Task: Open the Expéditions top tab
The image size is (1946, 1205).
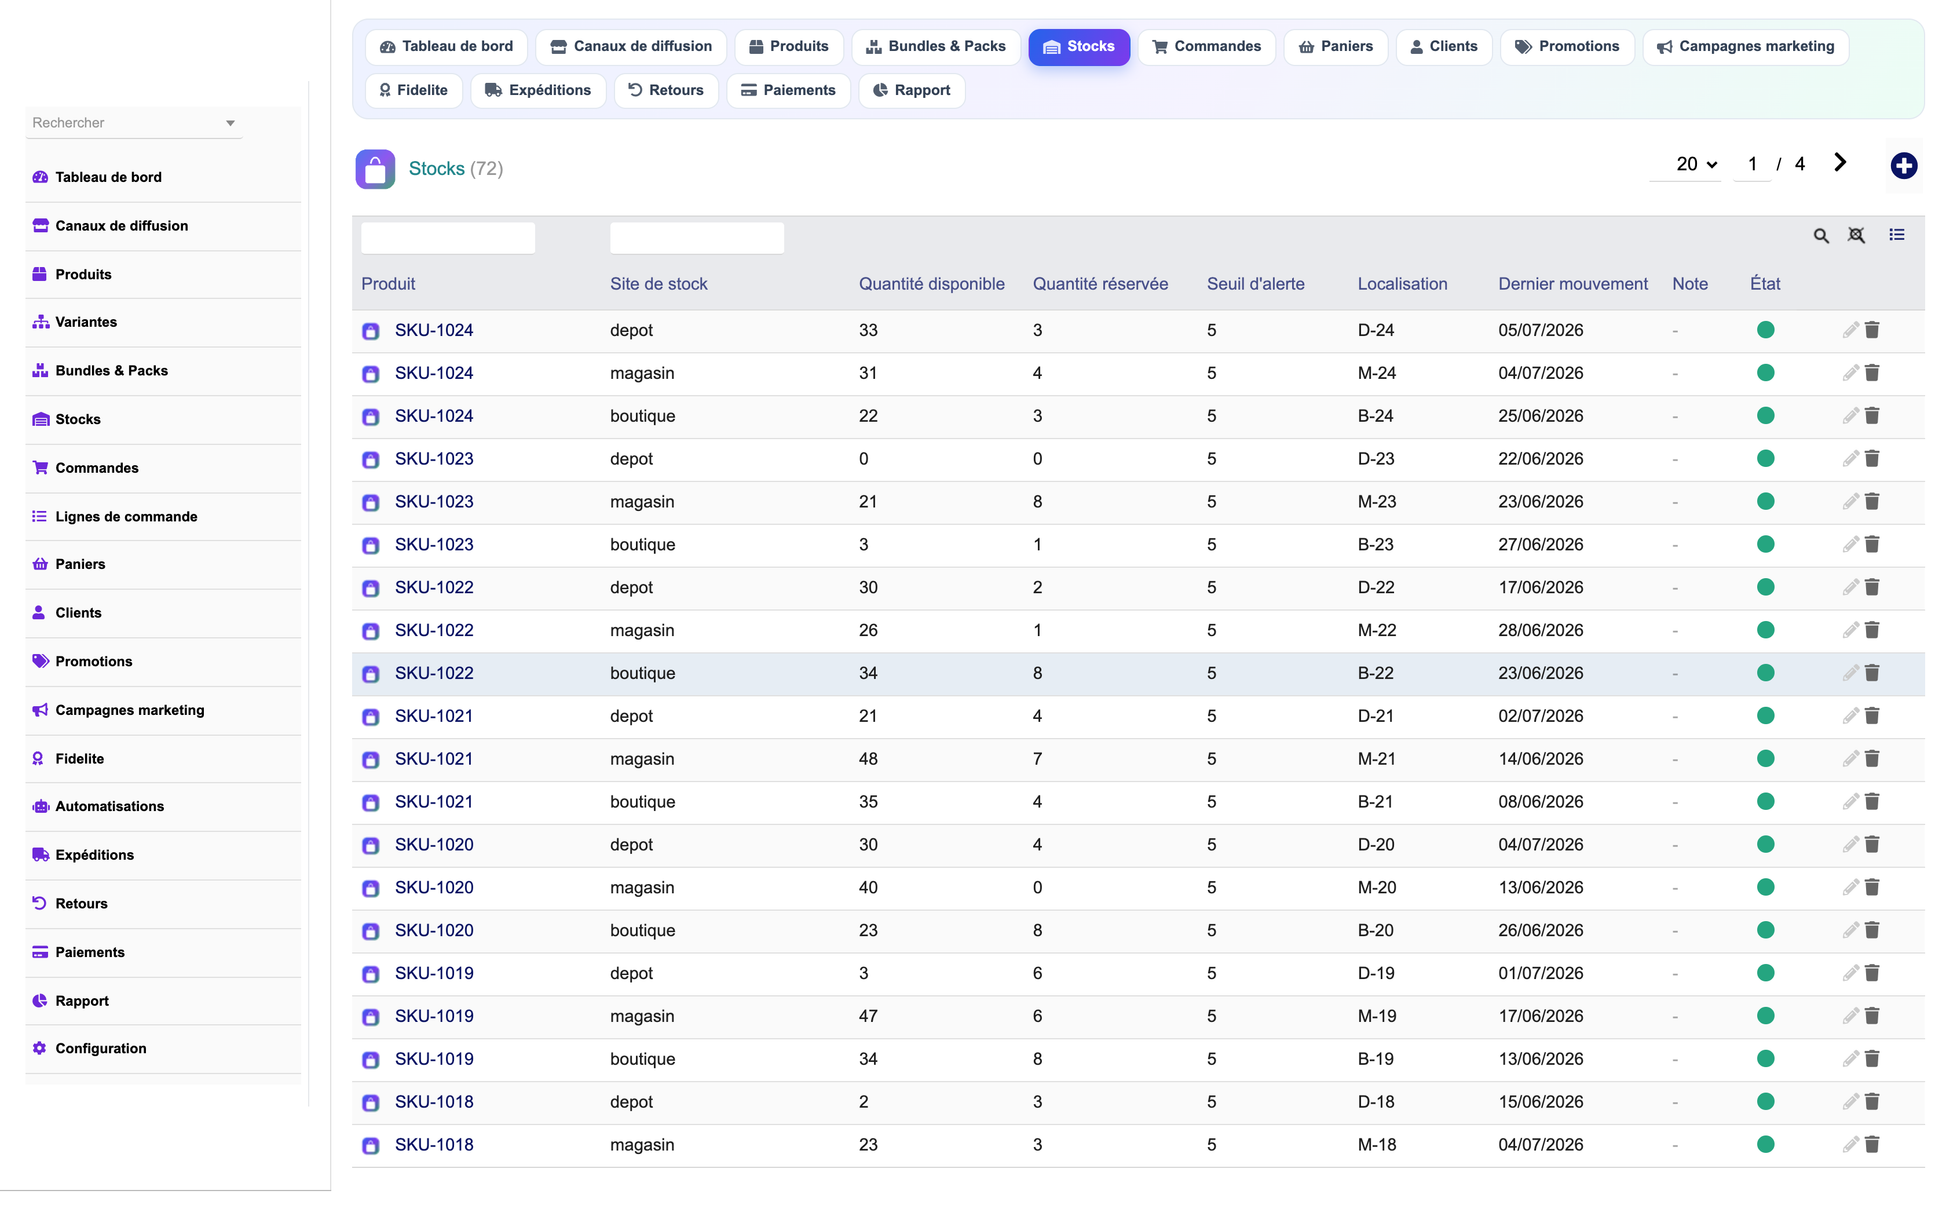Action: click(x=538, y=90)
